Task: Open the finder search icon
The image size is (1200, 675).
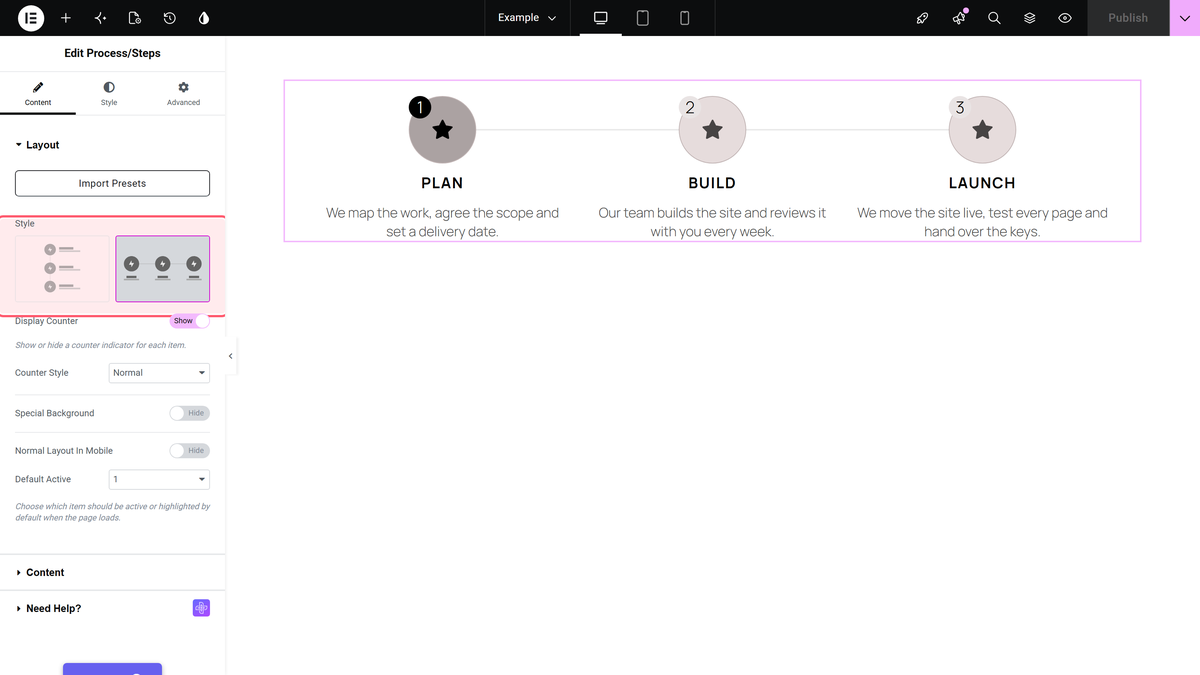Action: click(x=994, y=18)
